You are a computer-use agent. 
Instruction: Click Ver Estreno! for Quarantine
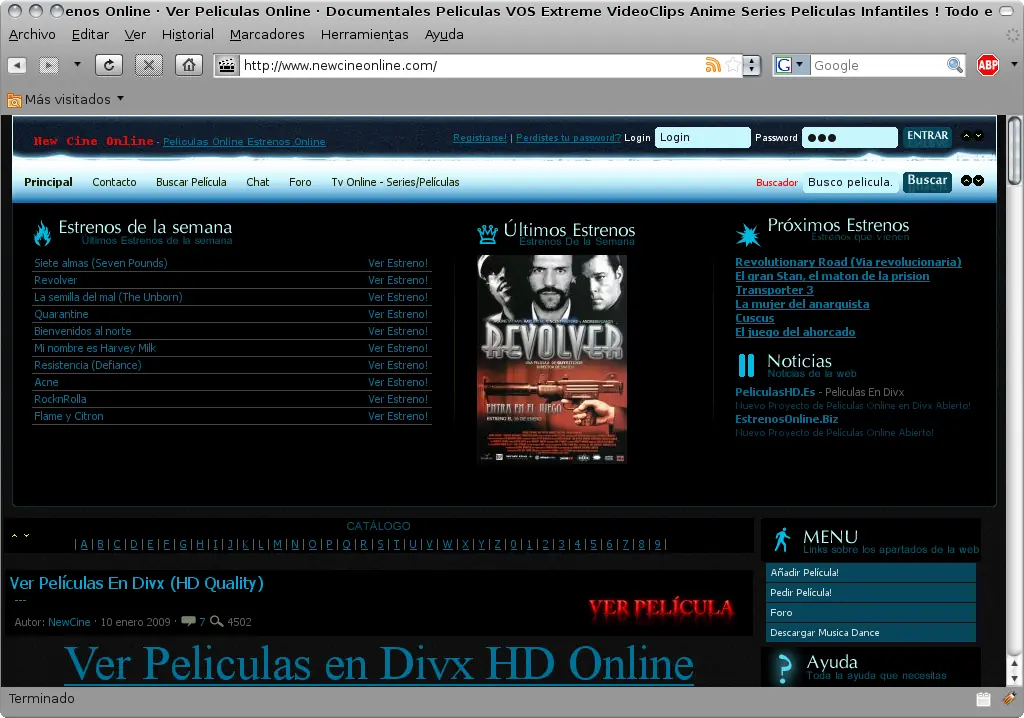(398, 314)
